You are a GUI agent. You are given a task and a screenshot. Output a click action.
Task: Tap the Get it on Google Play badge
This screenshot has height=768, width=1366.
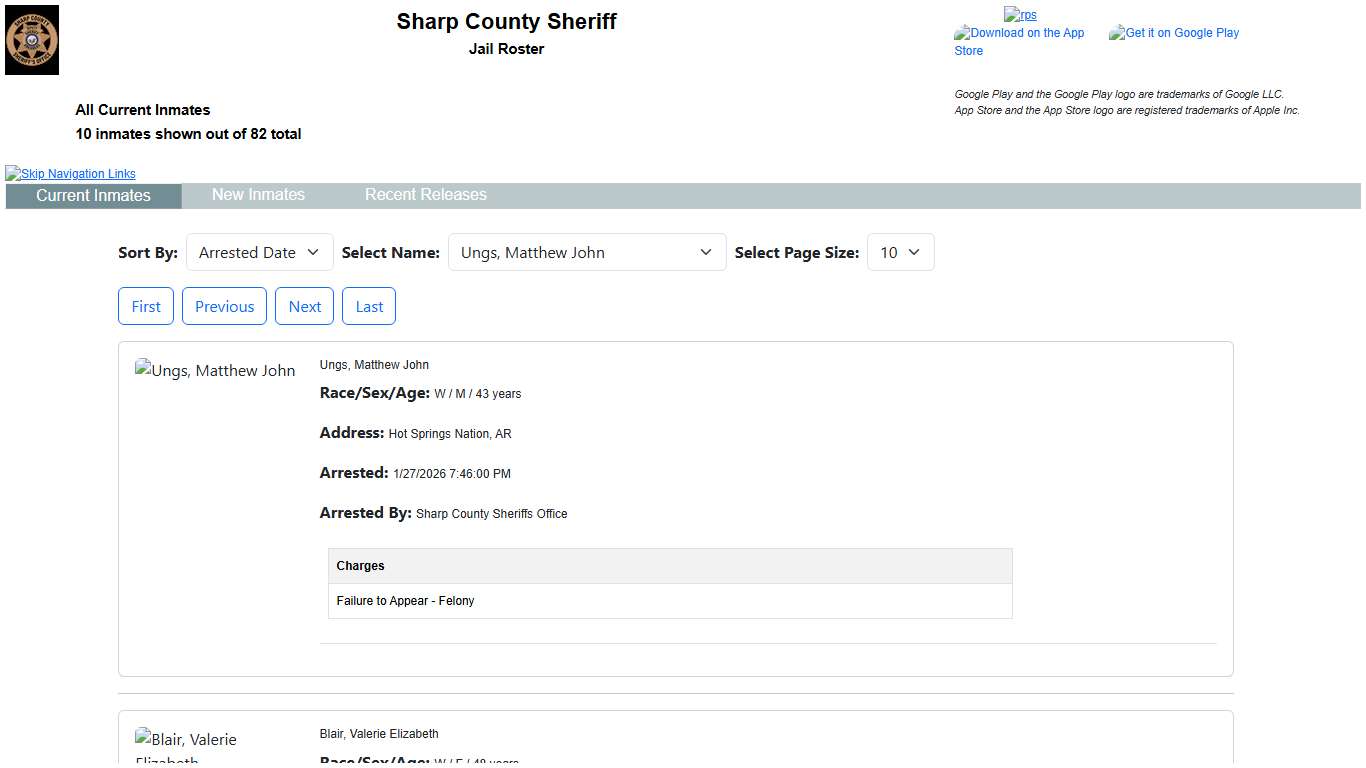point(1174,33)
